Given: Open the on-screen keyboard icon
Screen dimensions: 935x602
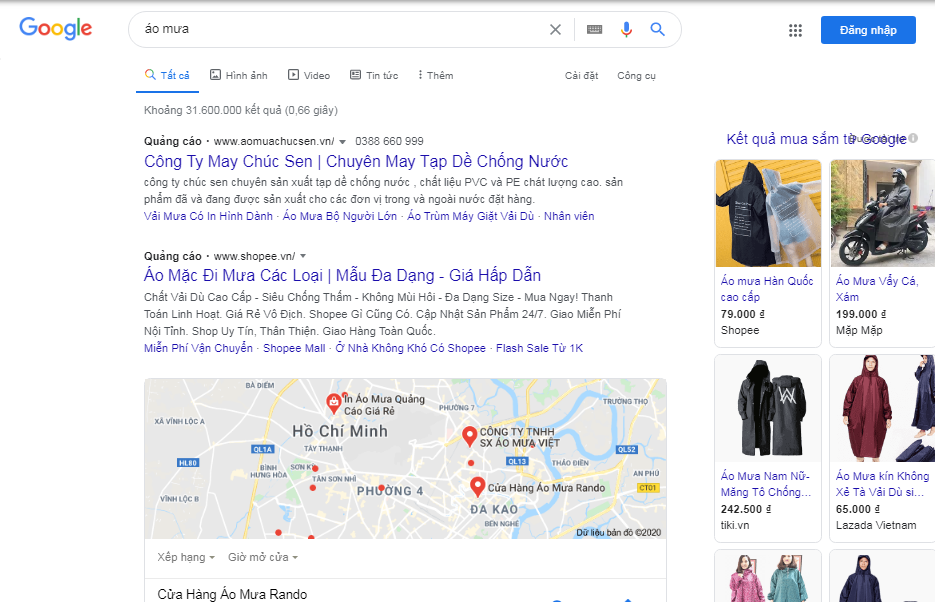Looking at the screenshot, I should (595, 29).
